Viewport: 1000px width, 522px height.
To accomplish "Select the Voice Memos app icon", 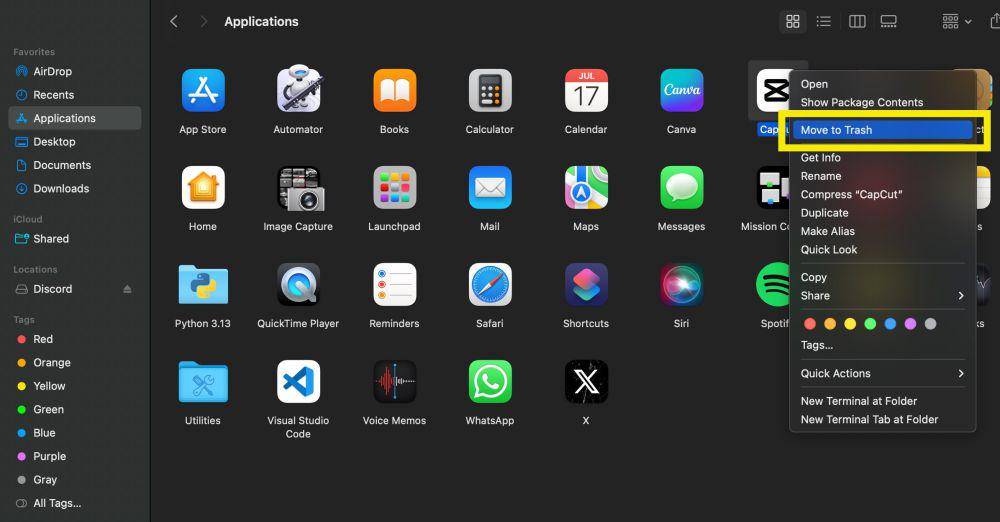I will click(394, 382).
